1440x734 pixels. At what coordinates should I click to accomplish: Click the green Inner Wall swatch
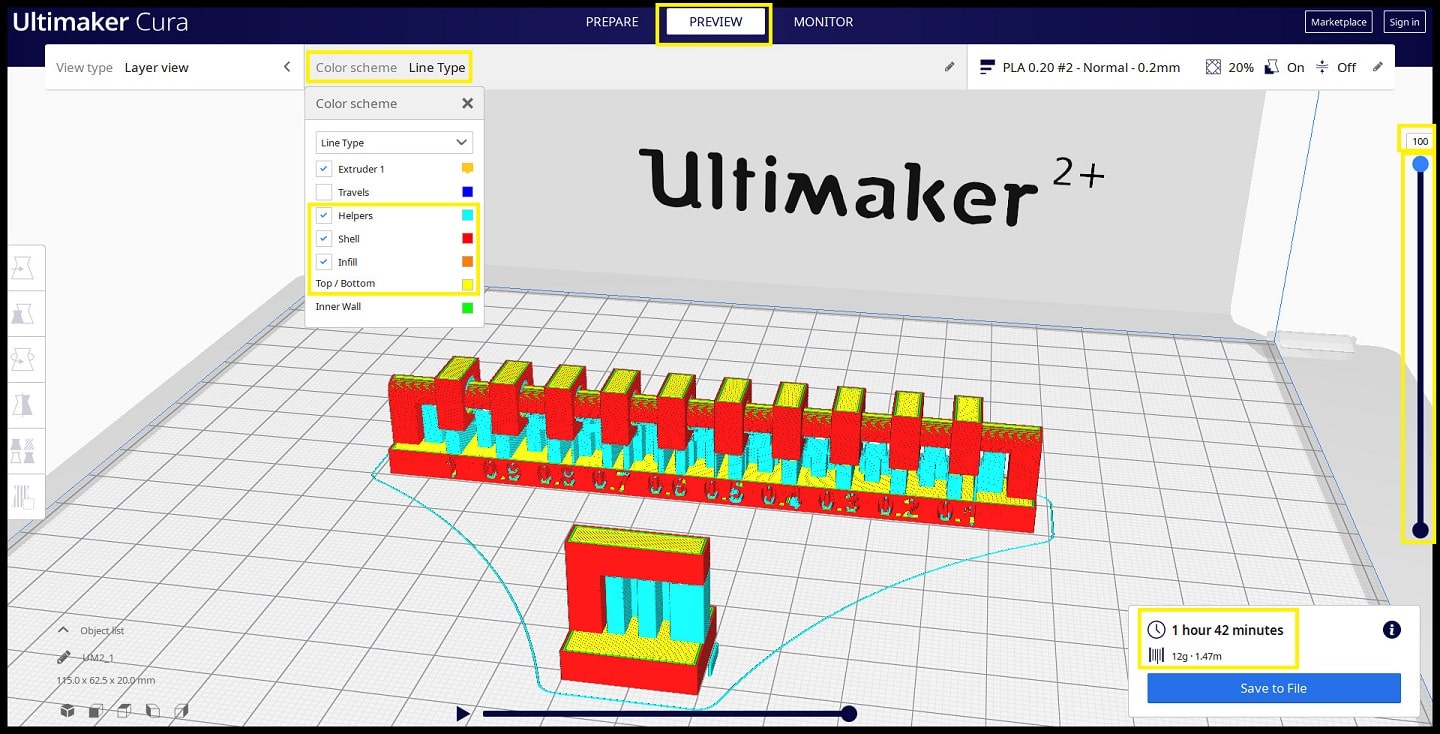coord(467,307)
